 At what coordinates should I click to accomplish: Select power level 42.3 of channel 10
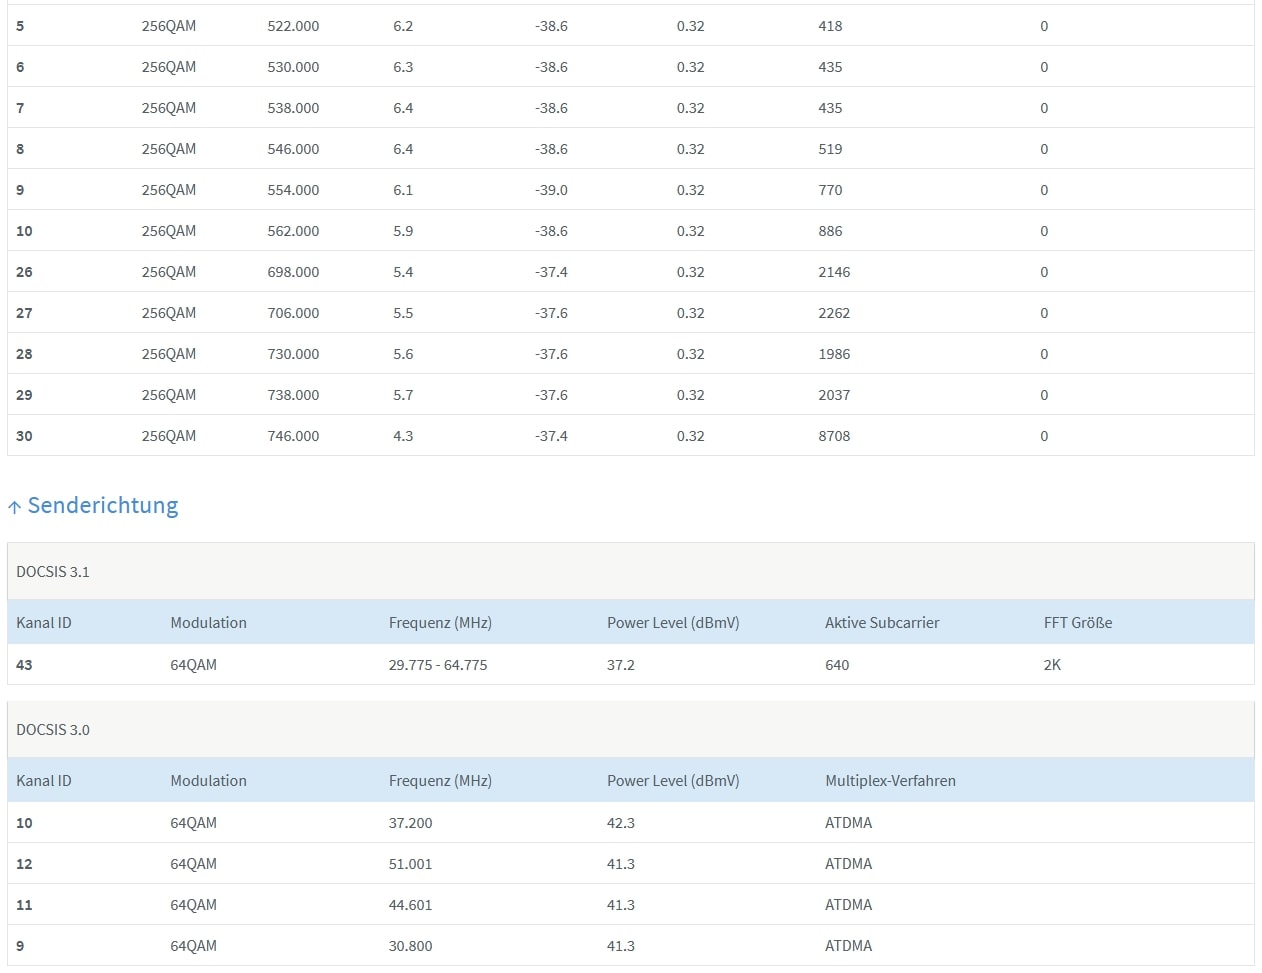(621, 823)
